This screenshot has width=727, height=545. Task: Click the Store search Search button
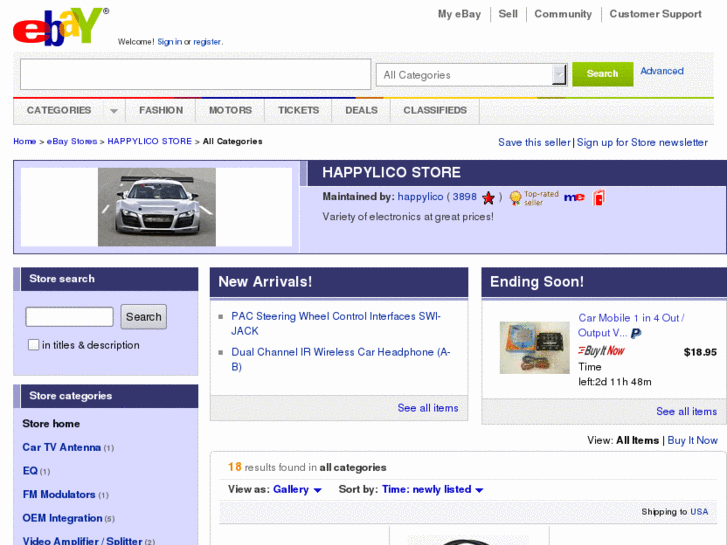point(144,317)
